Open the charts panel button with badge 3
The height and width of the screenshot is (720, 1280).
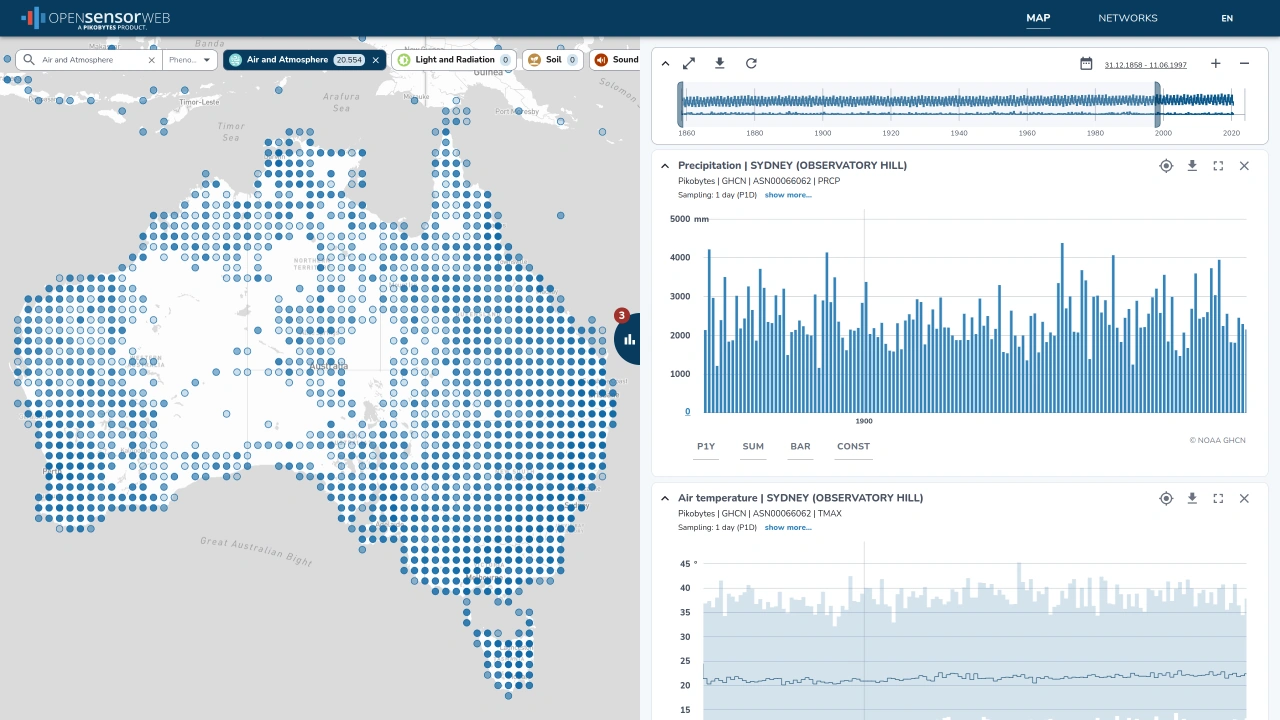628,339
